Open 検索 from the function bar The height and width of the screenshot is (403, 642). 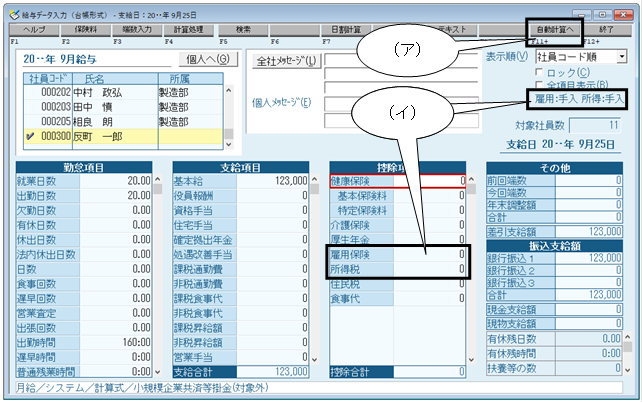point(243,30)
